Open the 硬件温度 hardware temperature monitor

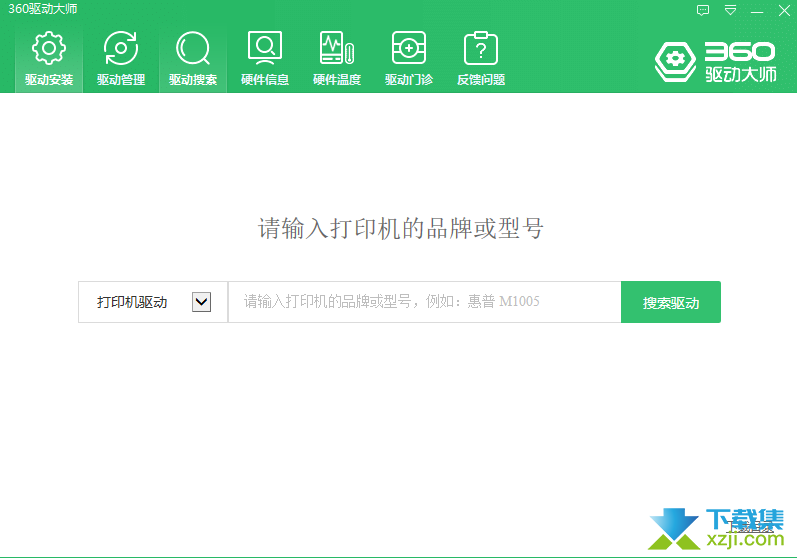click(337, 58)
